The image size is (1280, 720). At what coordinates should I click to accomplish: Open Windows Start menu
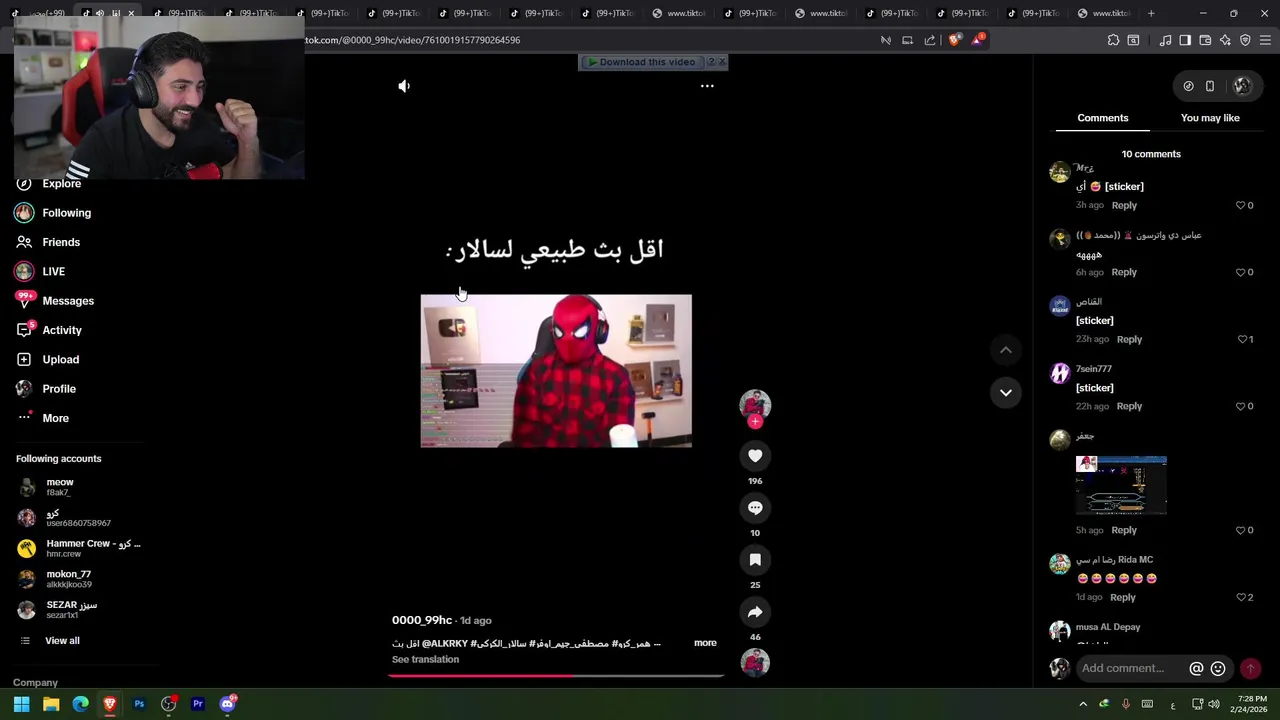21,704
